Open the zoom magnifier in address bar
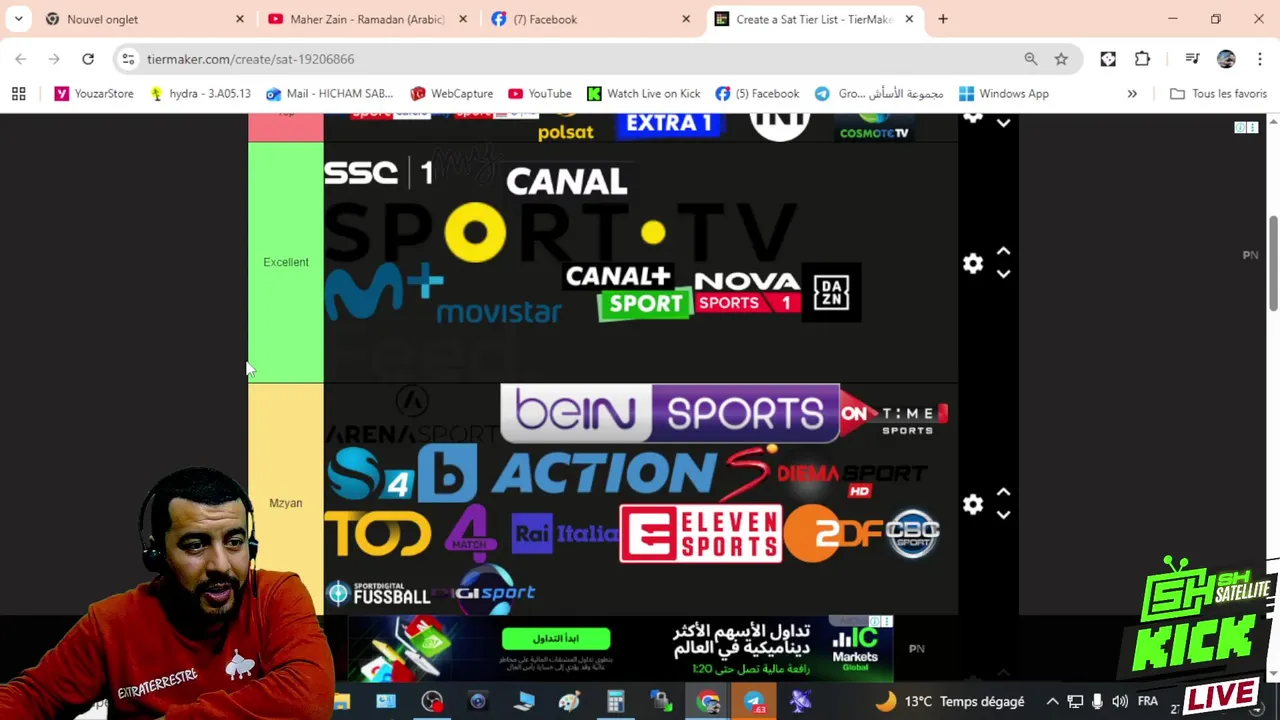 click(x=1031, y=59)
